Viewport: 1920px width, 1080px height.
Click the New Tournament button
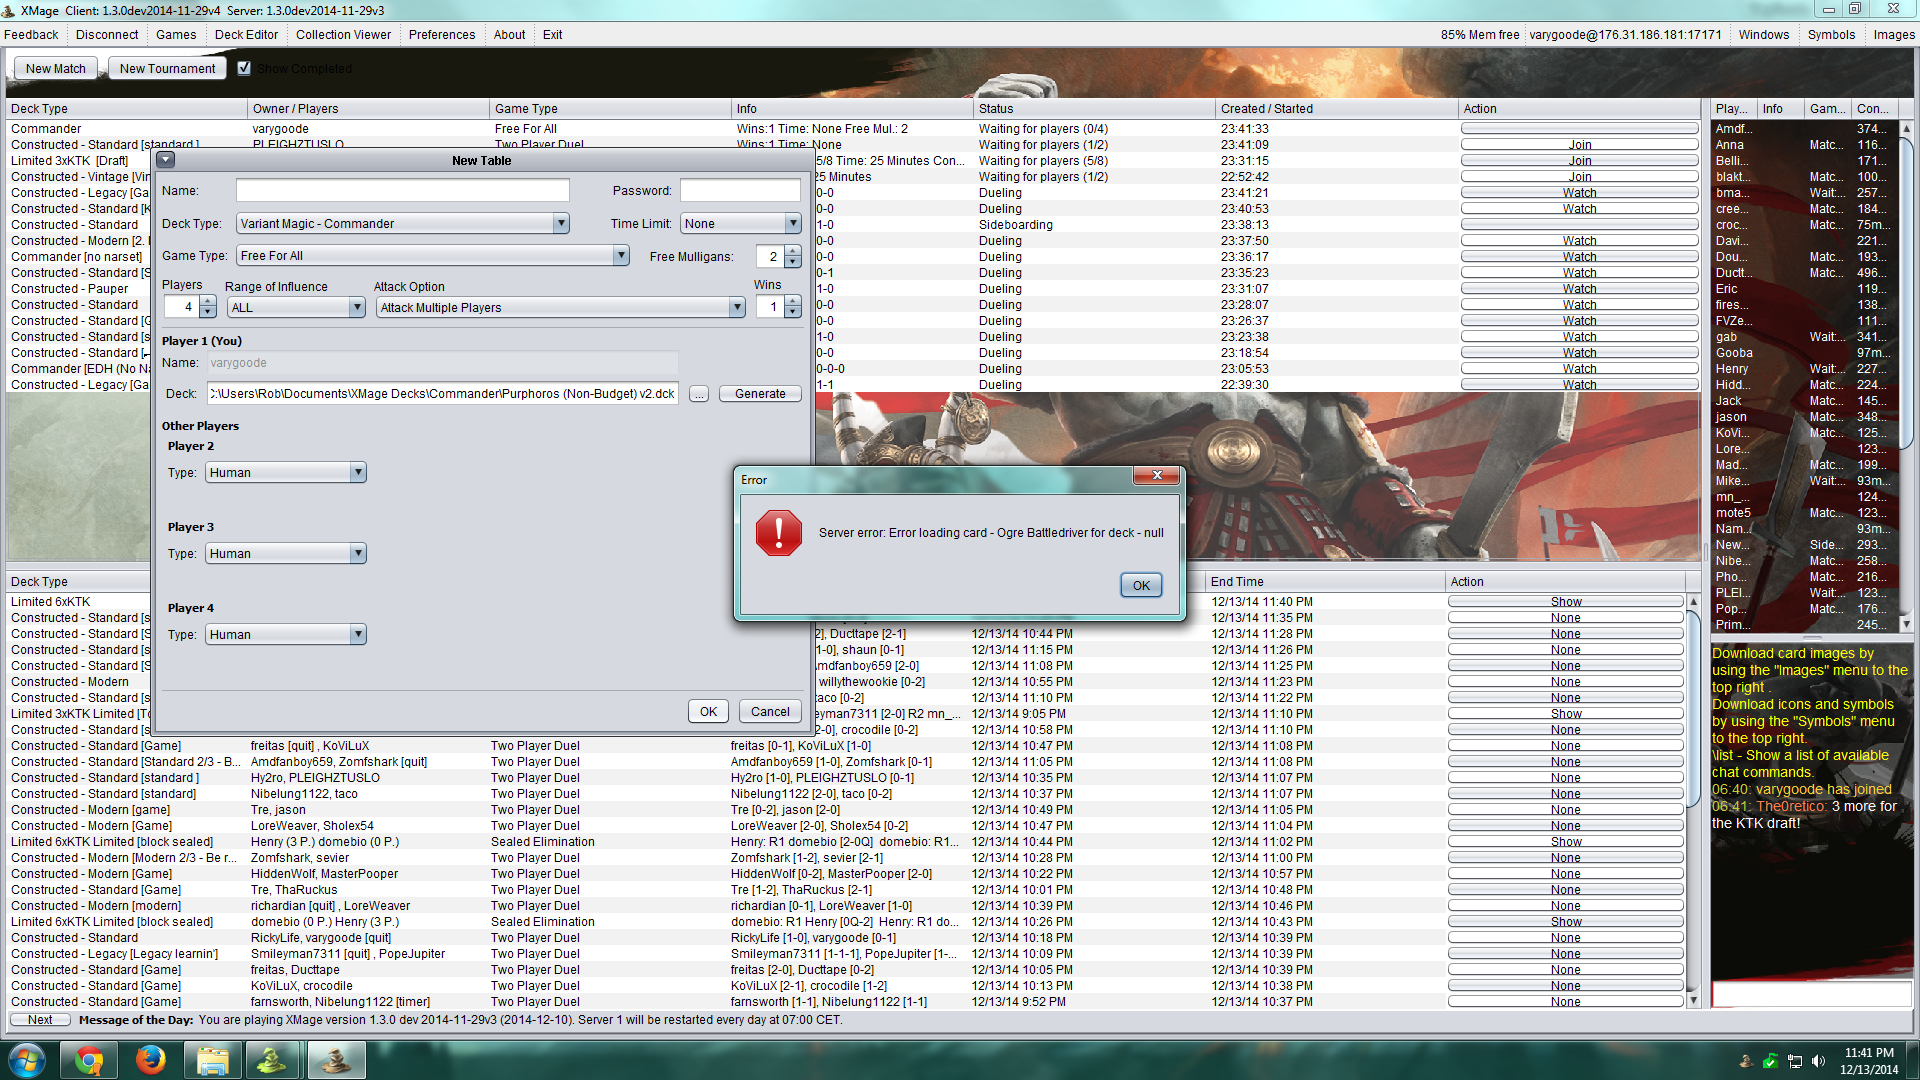(x=167, y=68)
